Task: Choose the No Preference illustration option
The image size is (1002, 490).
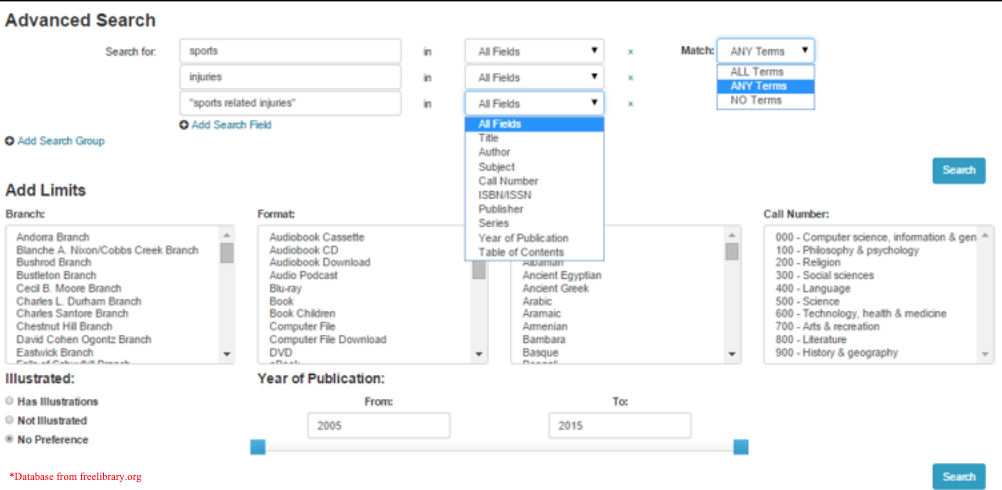Action: 10,439
